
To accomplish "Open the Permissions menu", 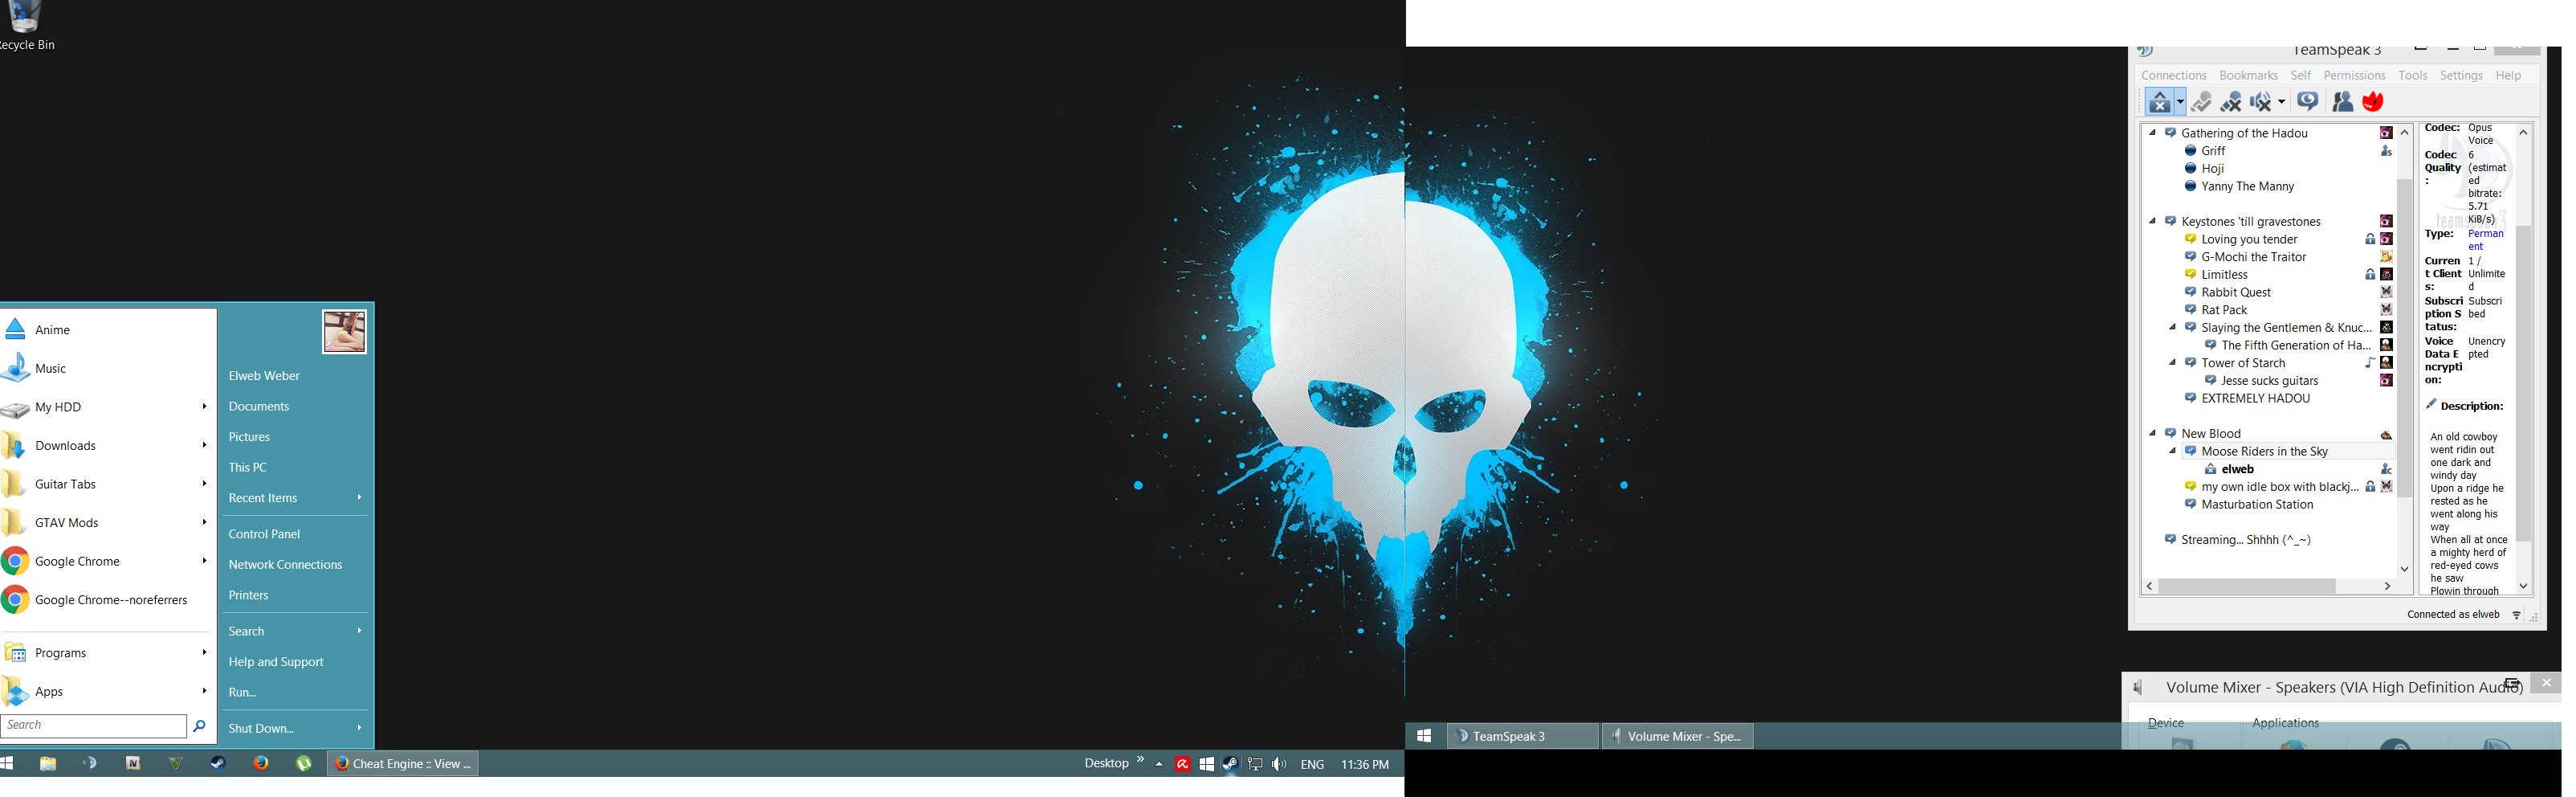I will click(2354, 76).
